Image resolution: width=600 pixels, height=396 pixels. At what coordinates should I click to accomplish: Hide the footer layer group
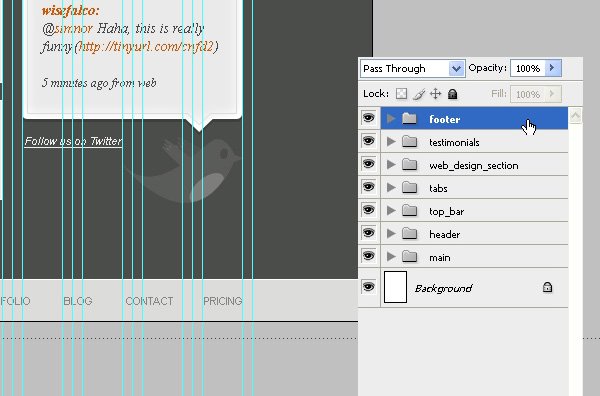[368, 118]
